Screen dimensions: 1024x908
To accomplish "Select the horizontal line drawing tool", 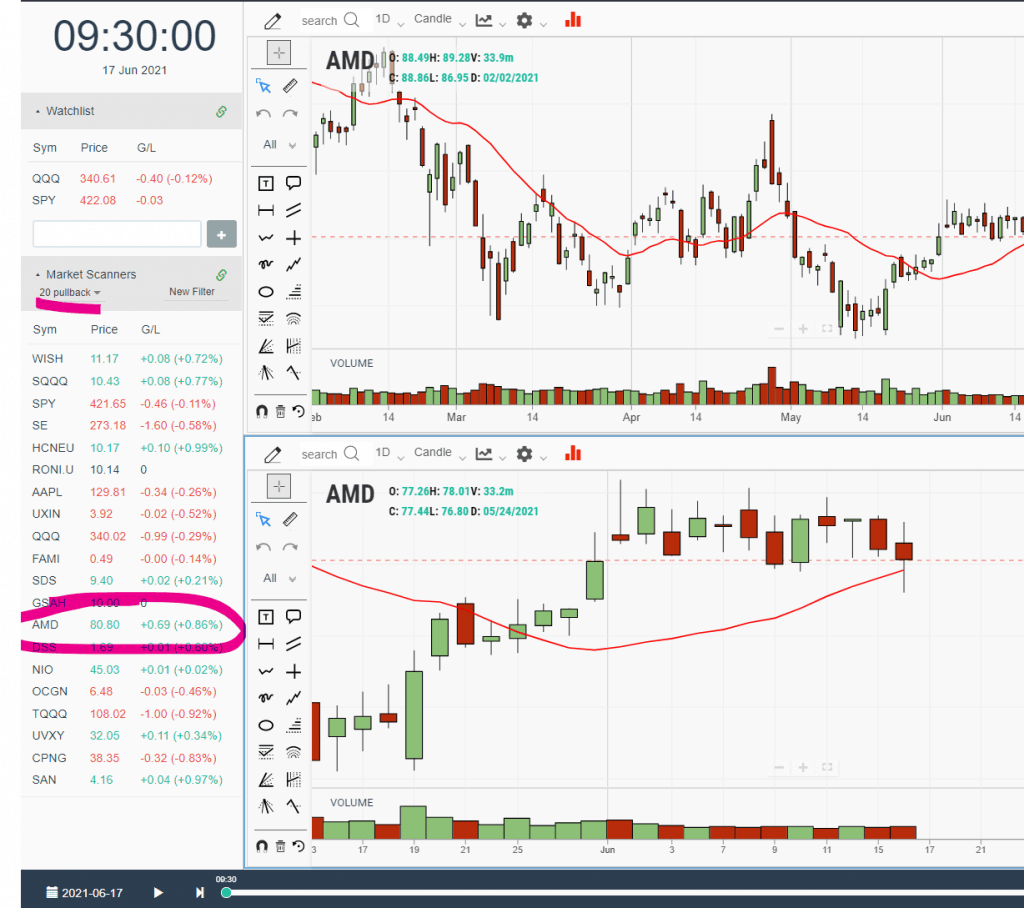I will [x=265, y=210].
